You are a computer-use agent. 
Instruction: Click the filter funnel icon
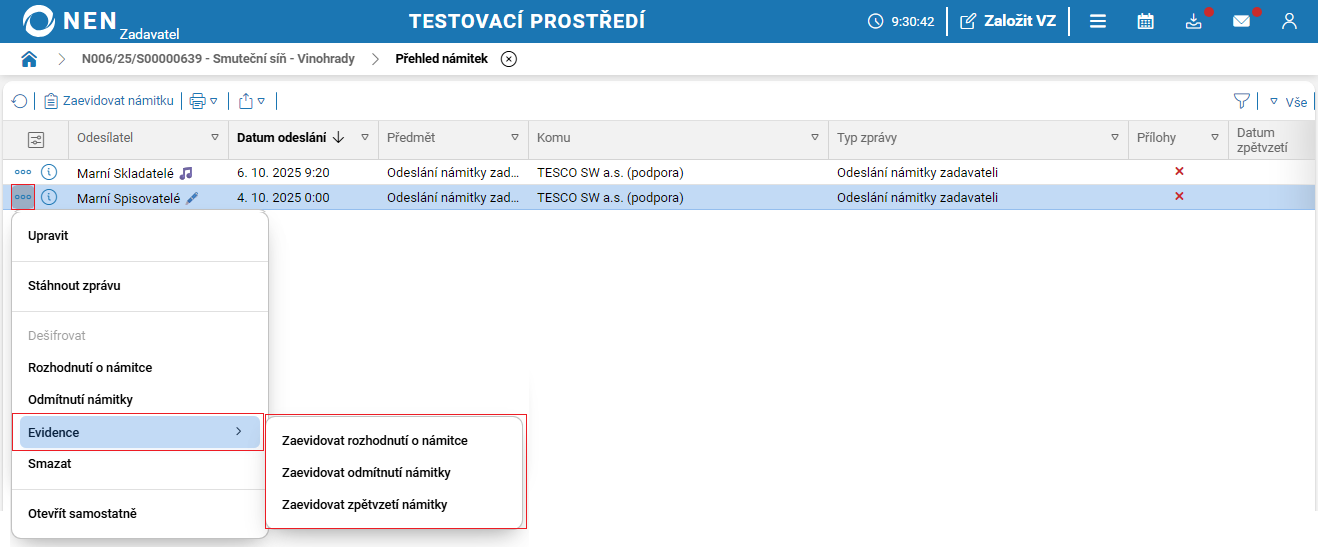(x=1242, y=101)
